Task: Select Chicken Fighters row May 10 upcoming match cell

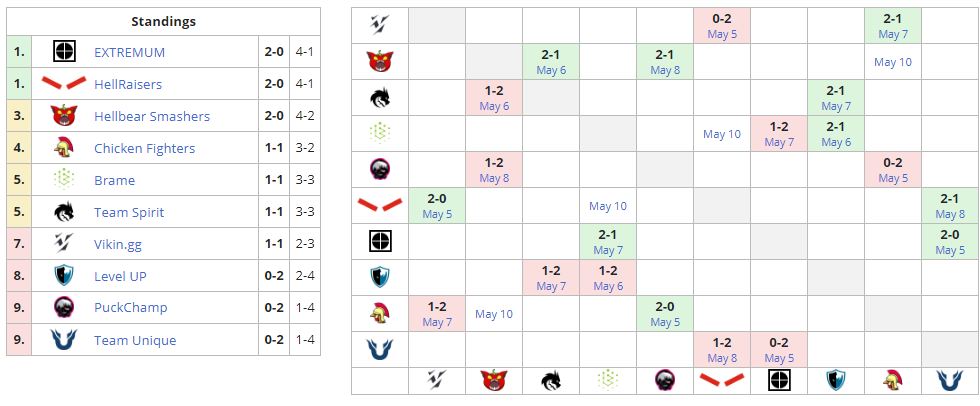Action: click(x=493, y=314)
